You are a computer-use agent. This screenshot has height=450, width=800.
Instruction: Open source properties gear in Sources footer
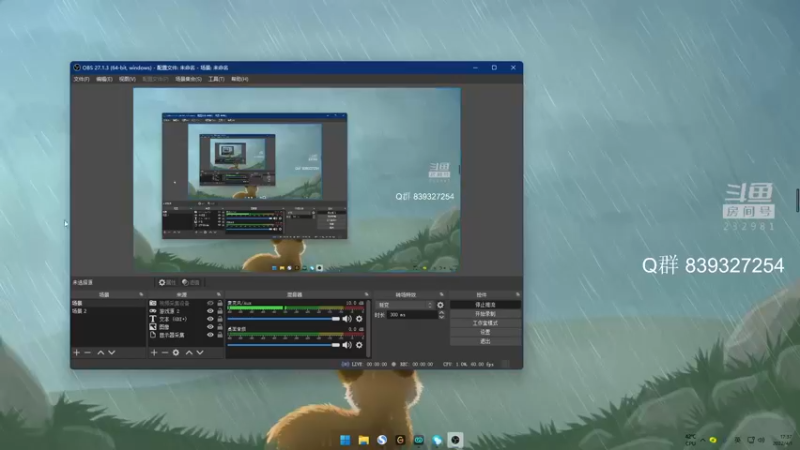pyautogui.click(x=176, y=353)
